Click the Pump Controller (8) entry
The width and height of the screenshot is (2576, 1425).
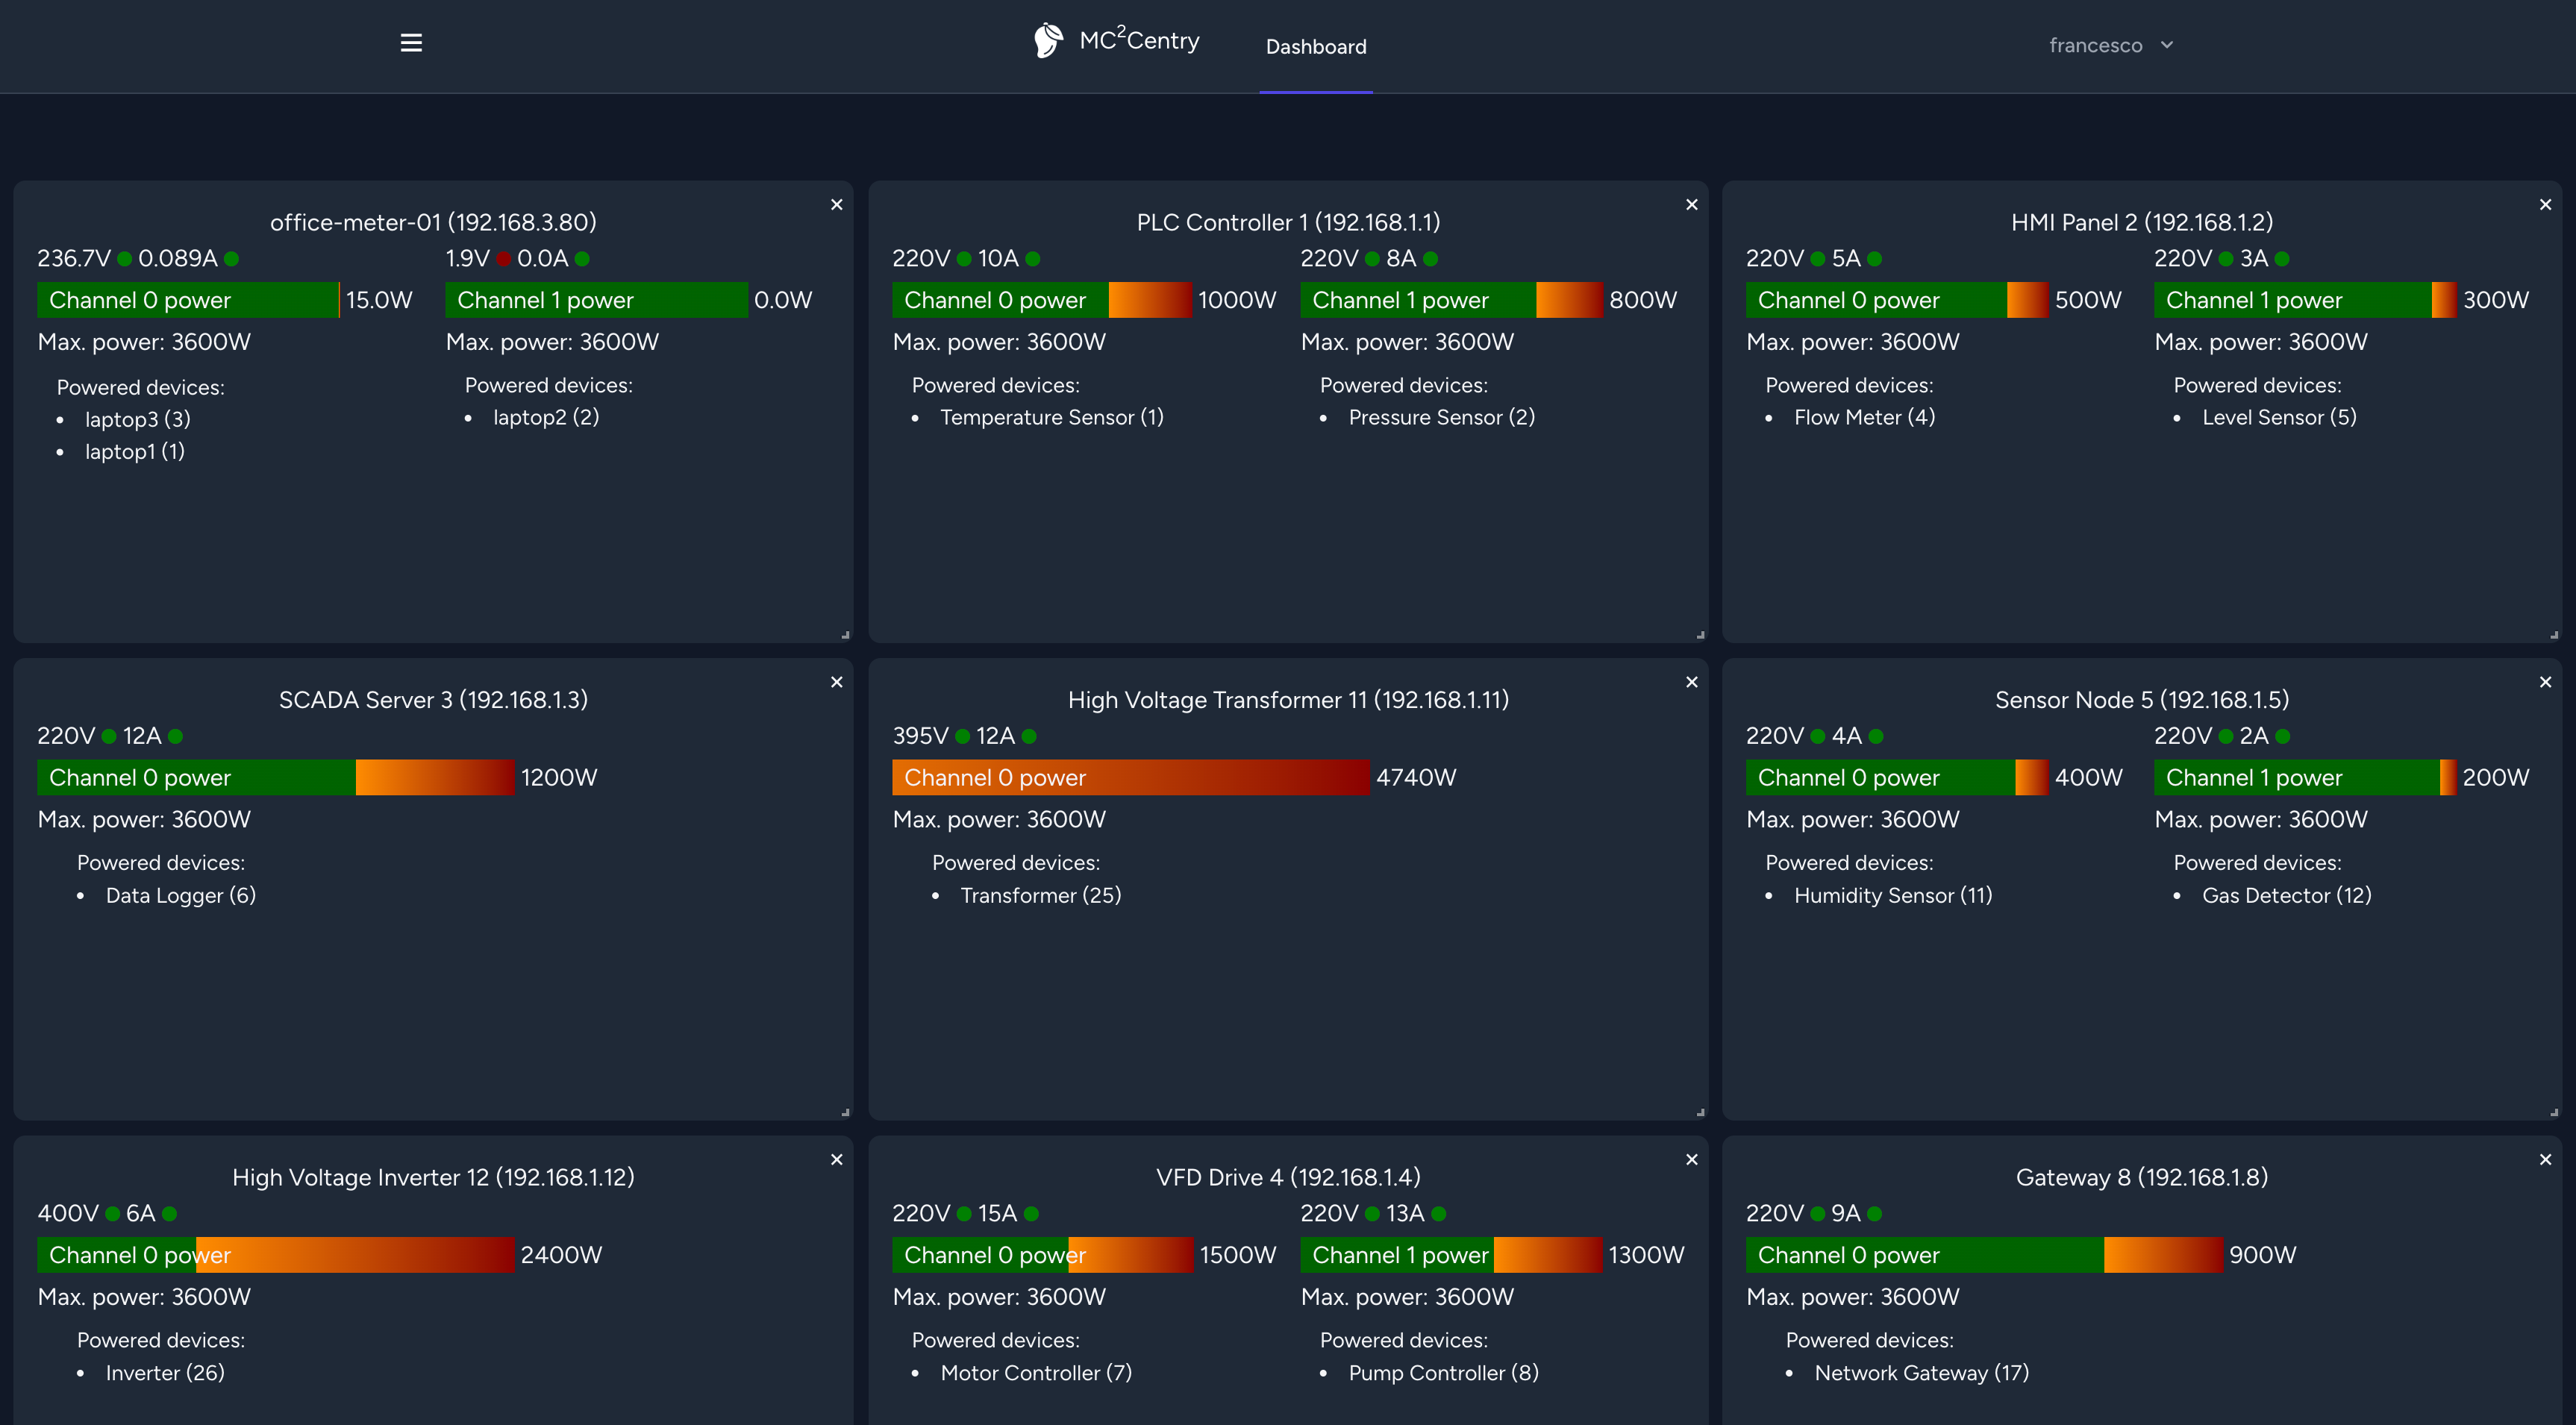pos(1443,1373)
